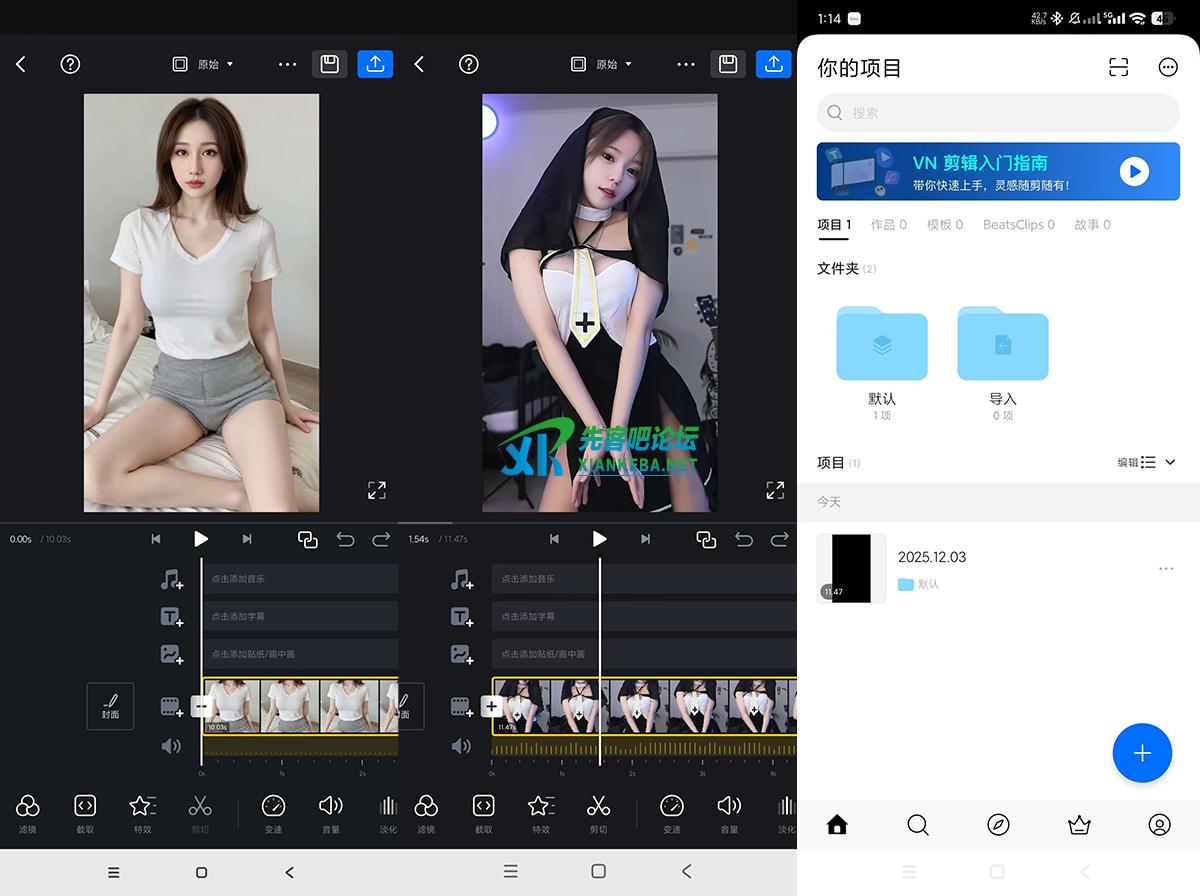Click the 搜索 search field

click(998, 113)
